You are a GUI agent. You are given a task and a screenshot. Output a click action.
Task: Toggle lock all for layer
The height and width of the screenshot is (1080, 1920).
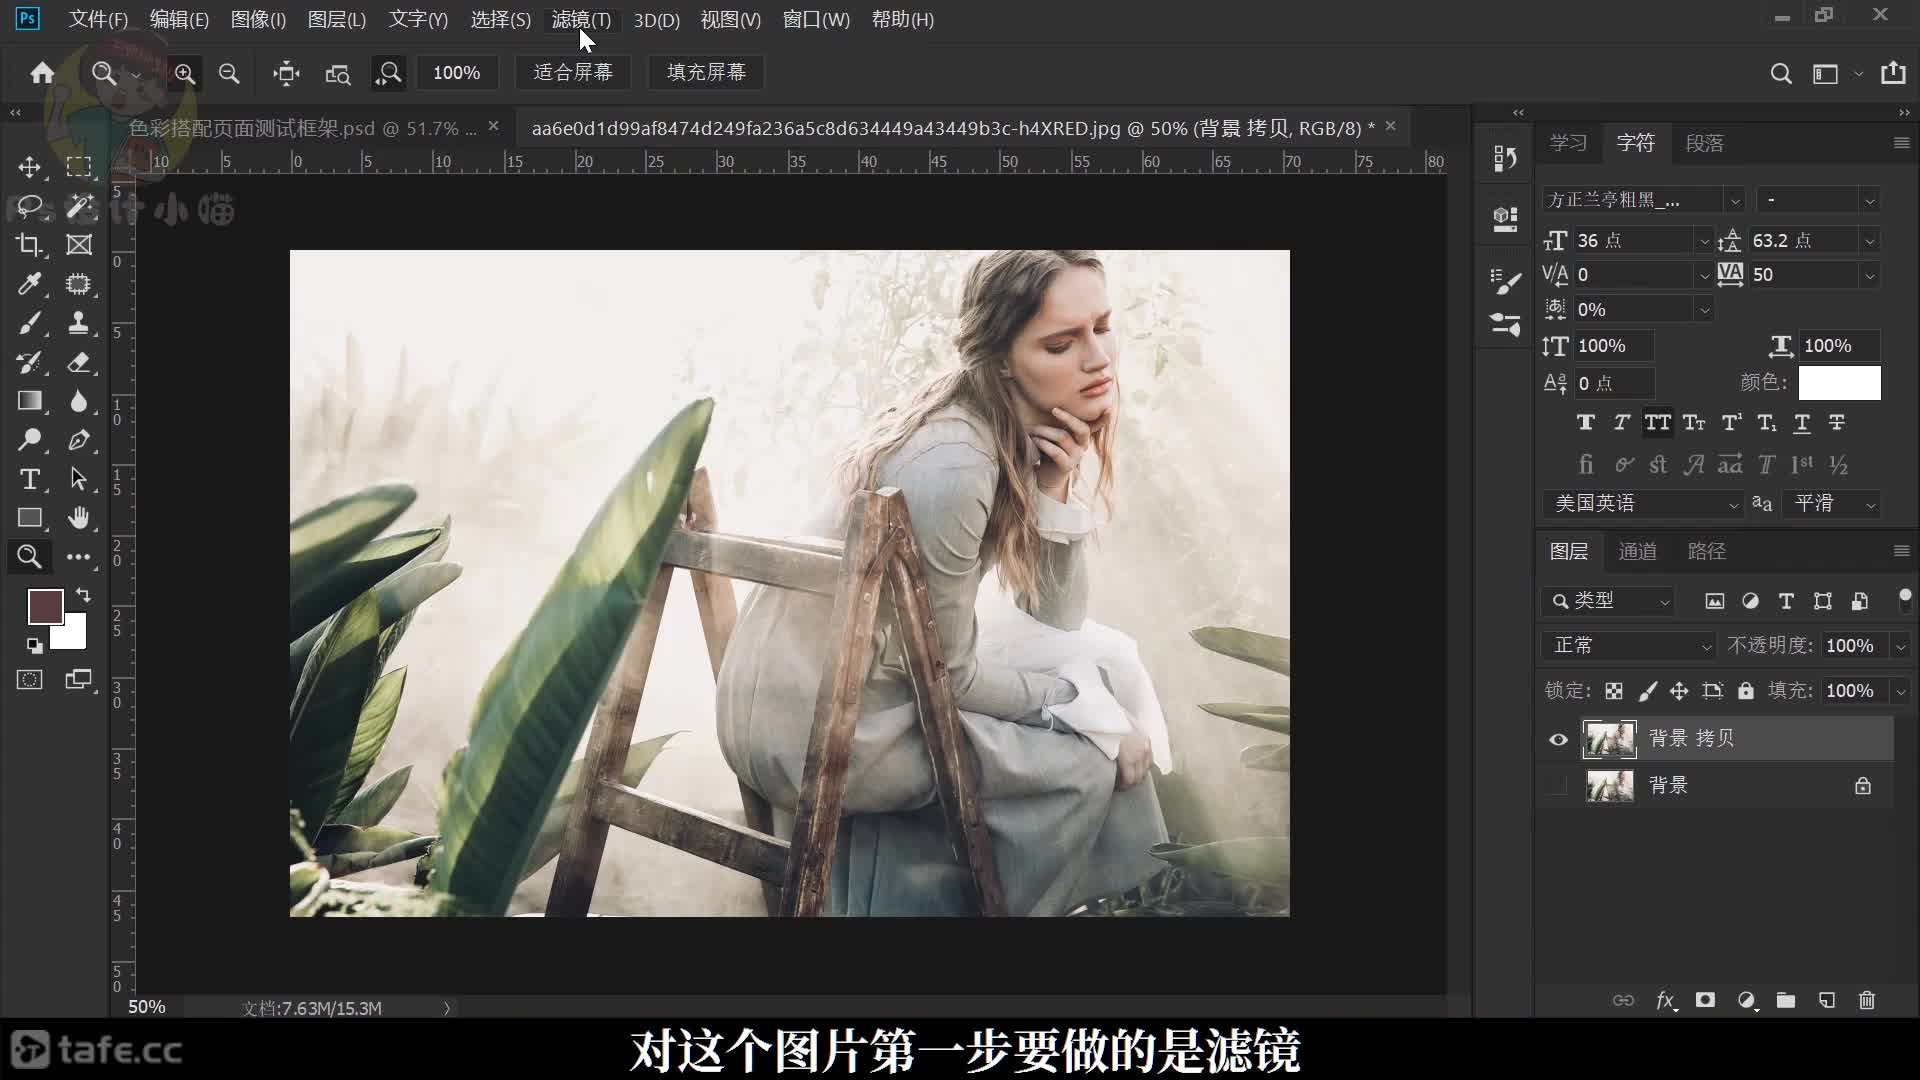coord(1745,691)
